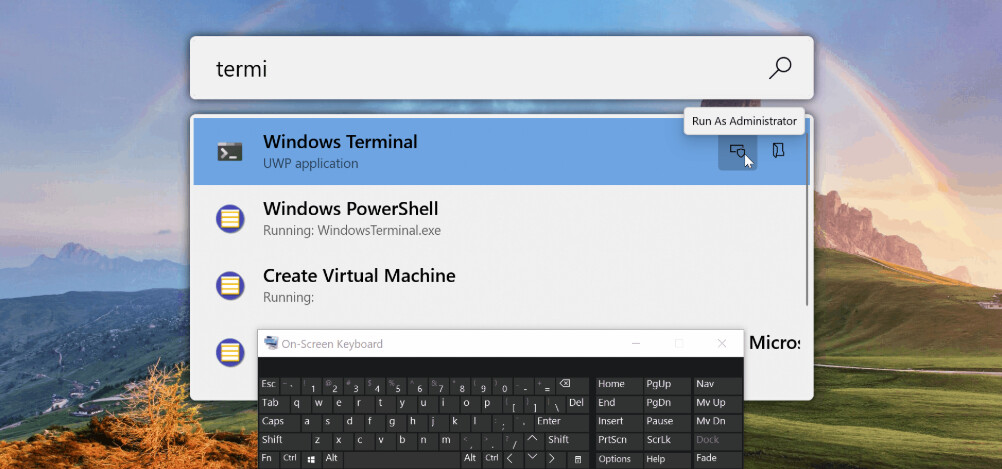Click the backslash key

[x=555, y=404]
